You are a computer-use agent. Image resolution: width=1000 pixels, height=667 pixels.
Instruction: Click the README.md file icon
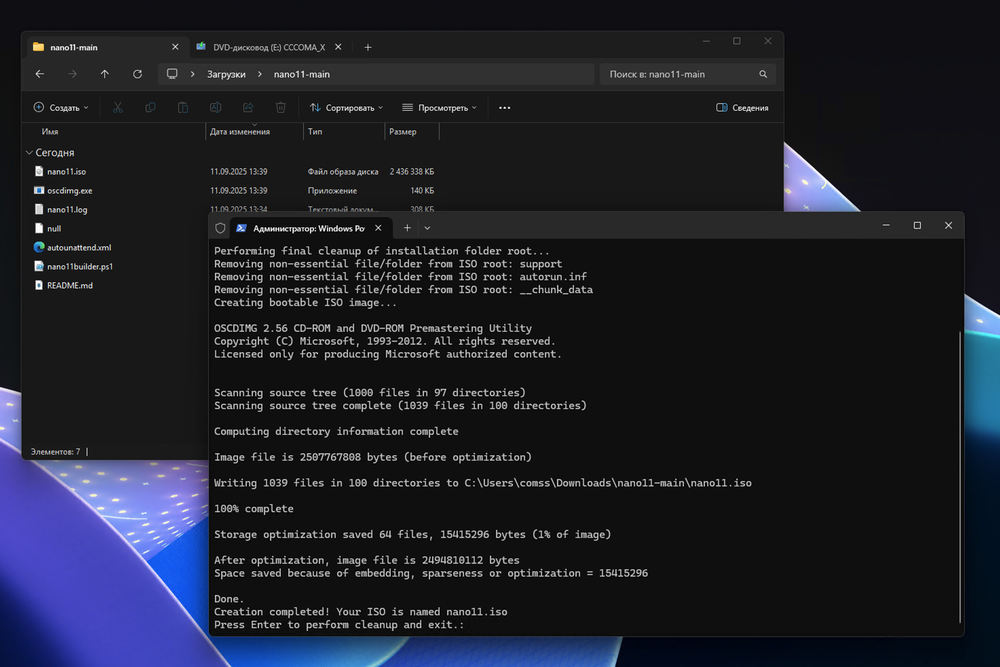(39, 285)
